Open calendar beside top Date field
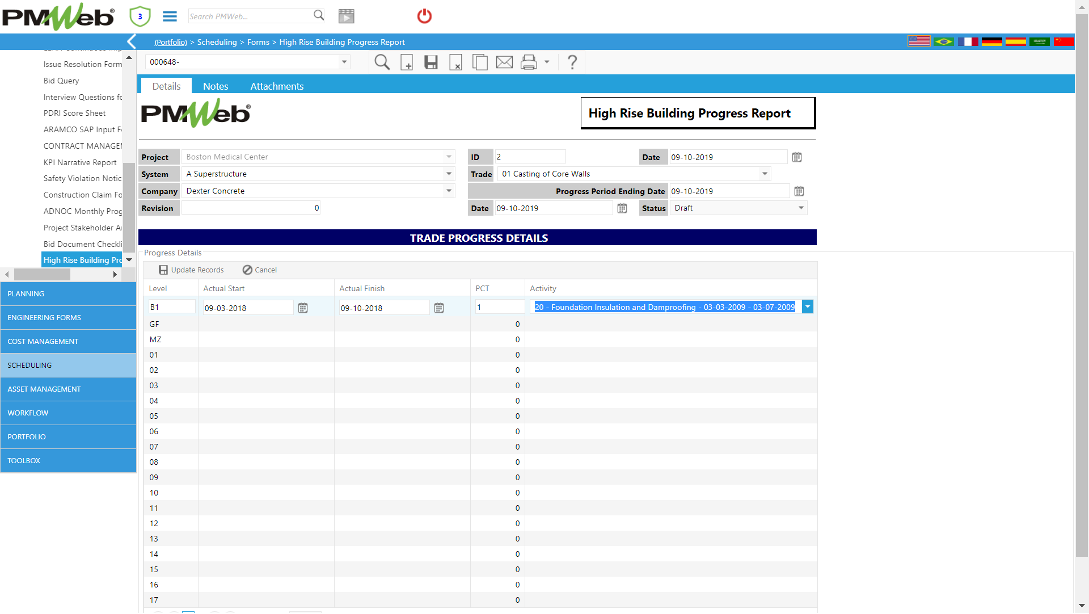The height and width of the screenshot is (614, 1089). (797, 157)
